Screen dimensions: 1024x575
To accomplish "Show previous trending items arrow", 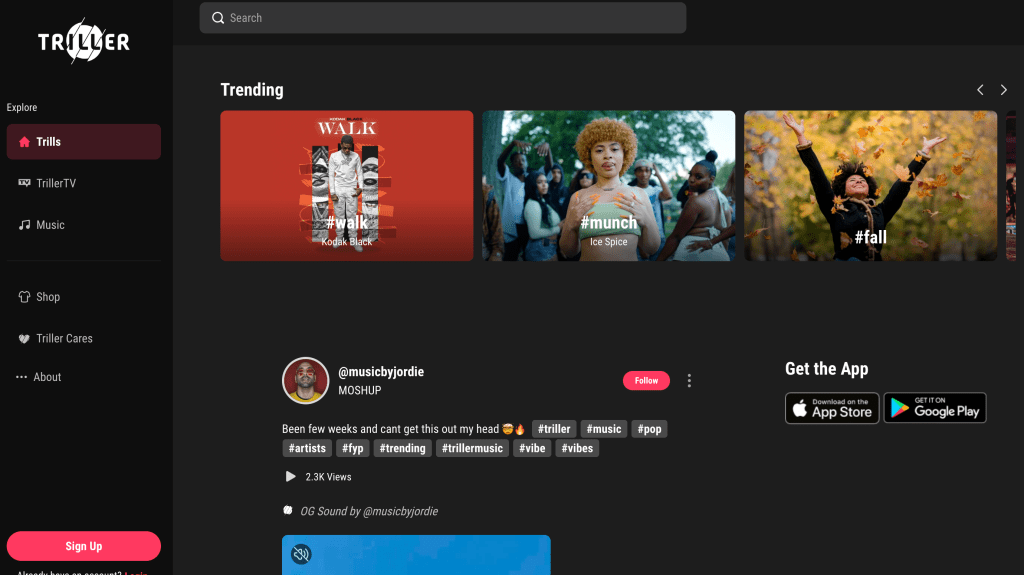I will pos(980,90).
